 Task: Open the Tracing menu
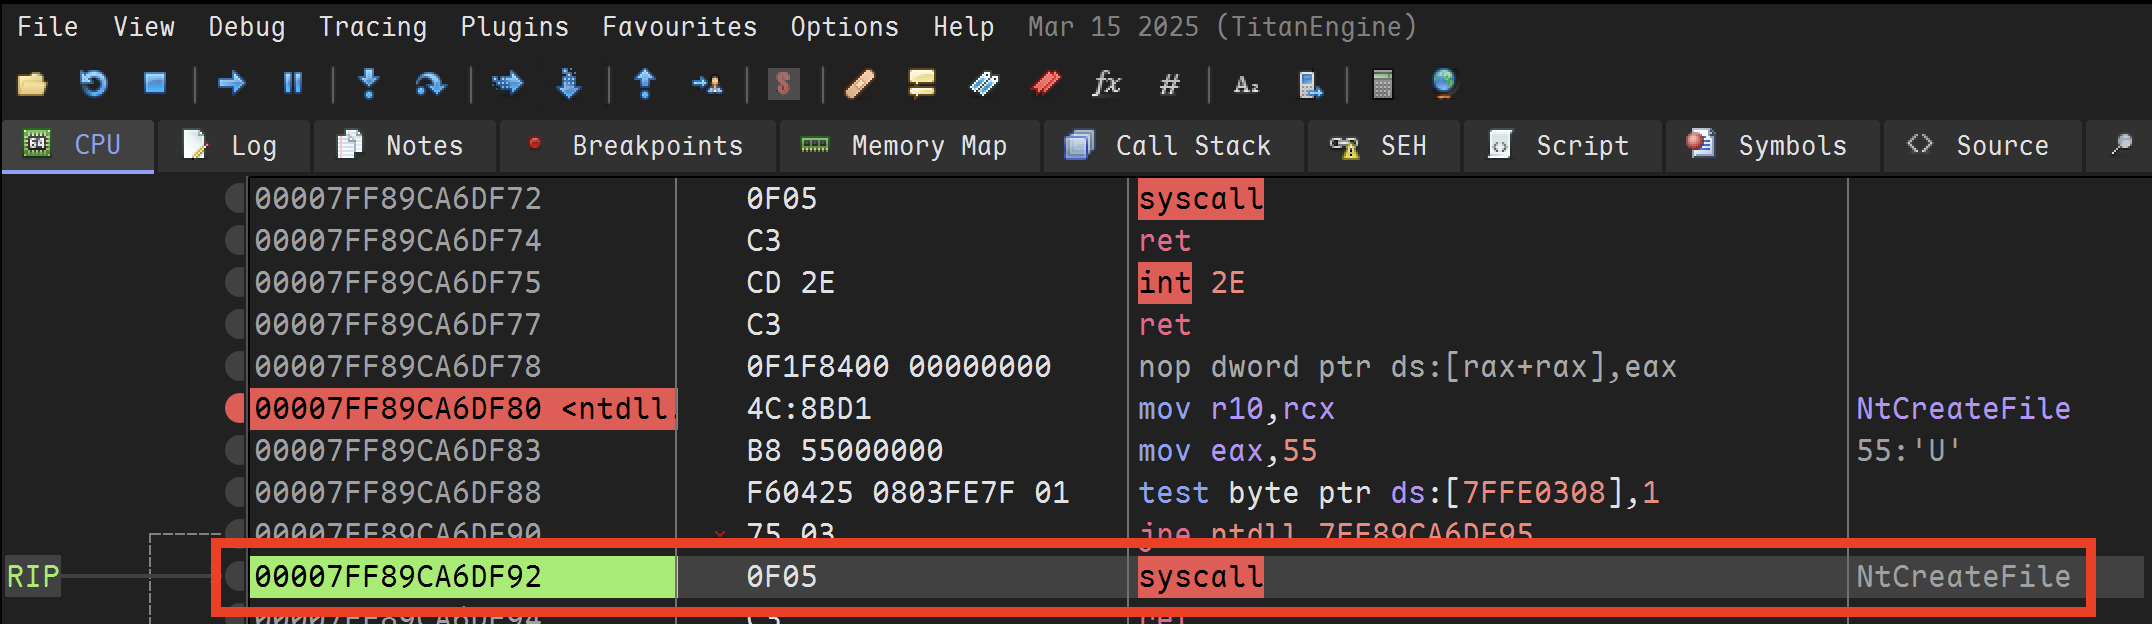(373, 27)
